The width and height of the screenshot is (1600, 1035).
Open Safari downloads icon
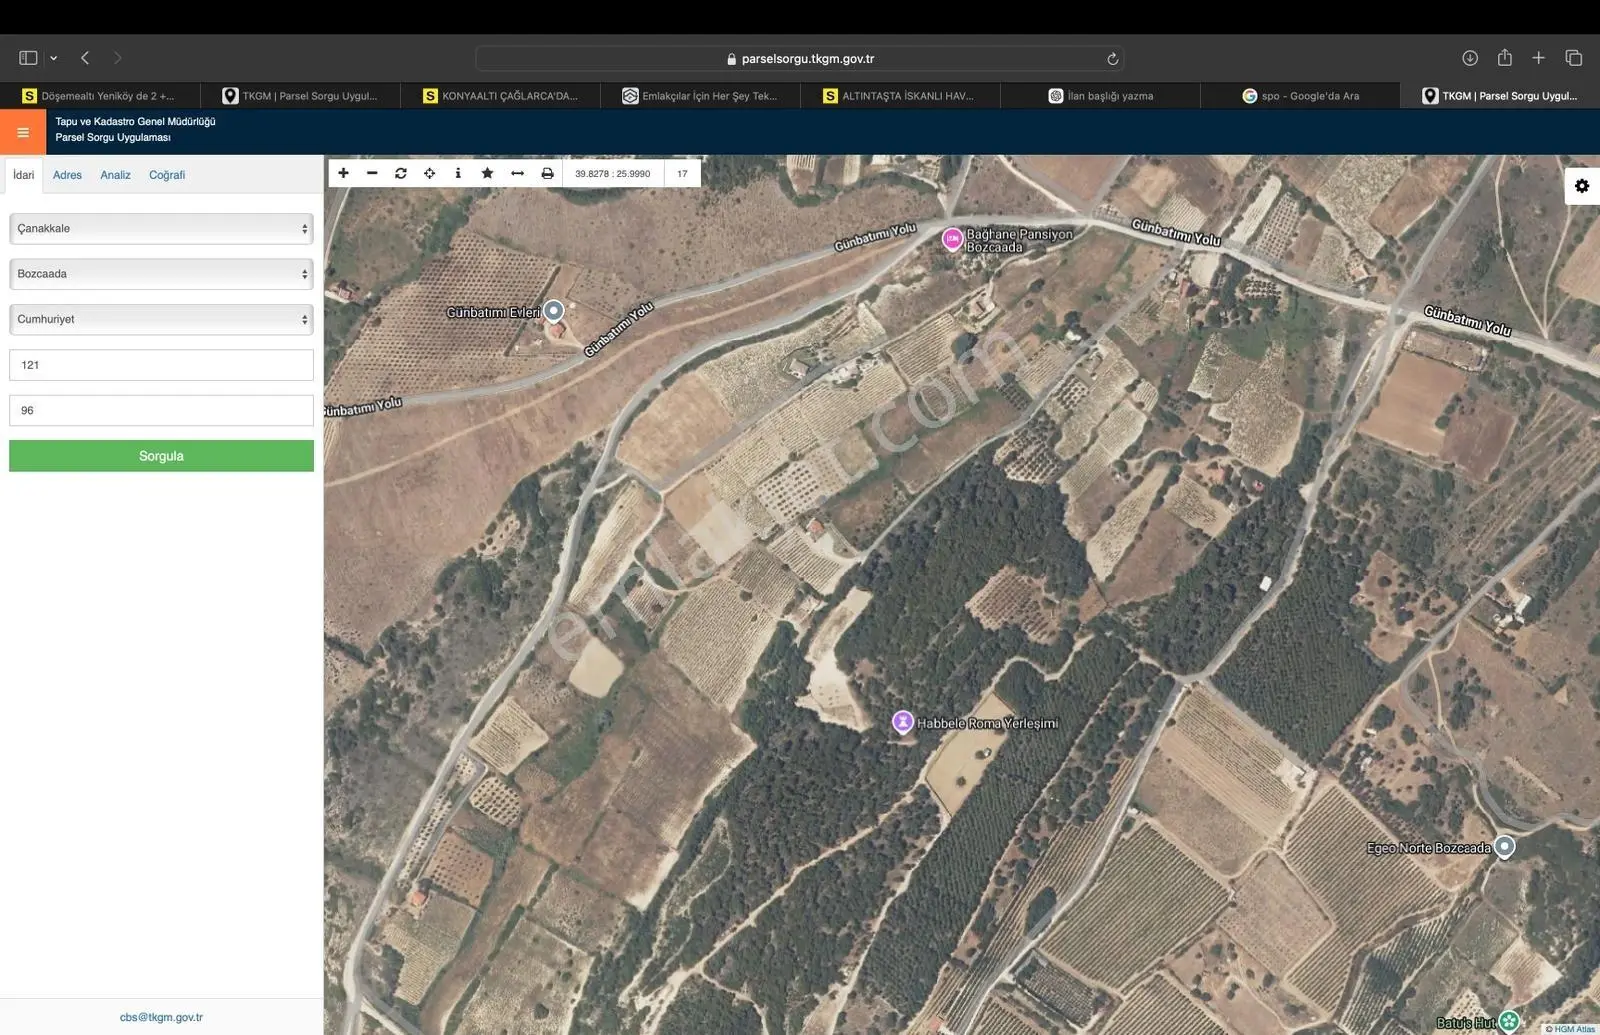(1470, 58)
